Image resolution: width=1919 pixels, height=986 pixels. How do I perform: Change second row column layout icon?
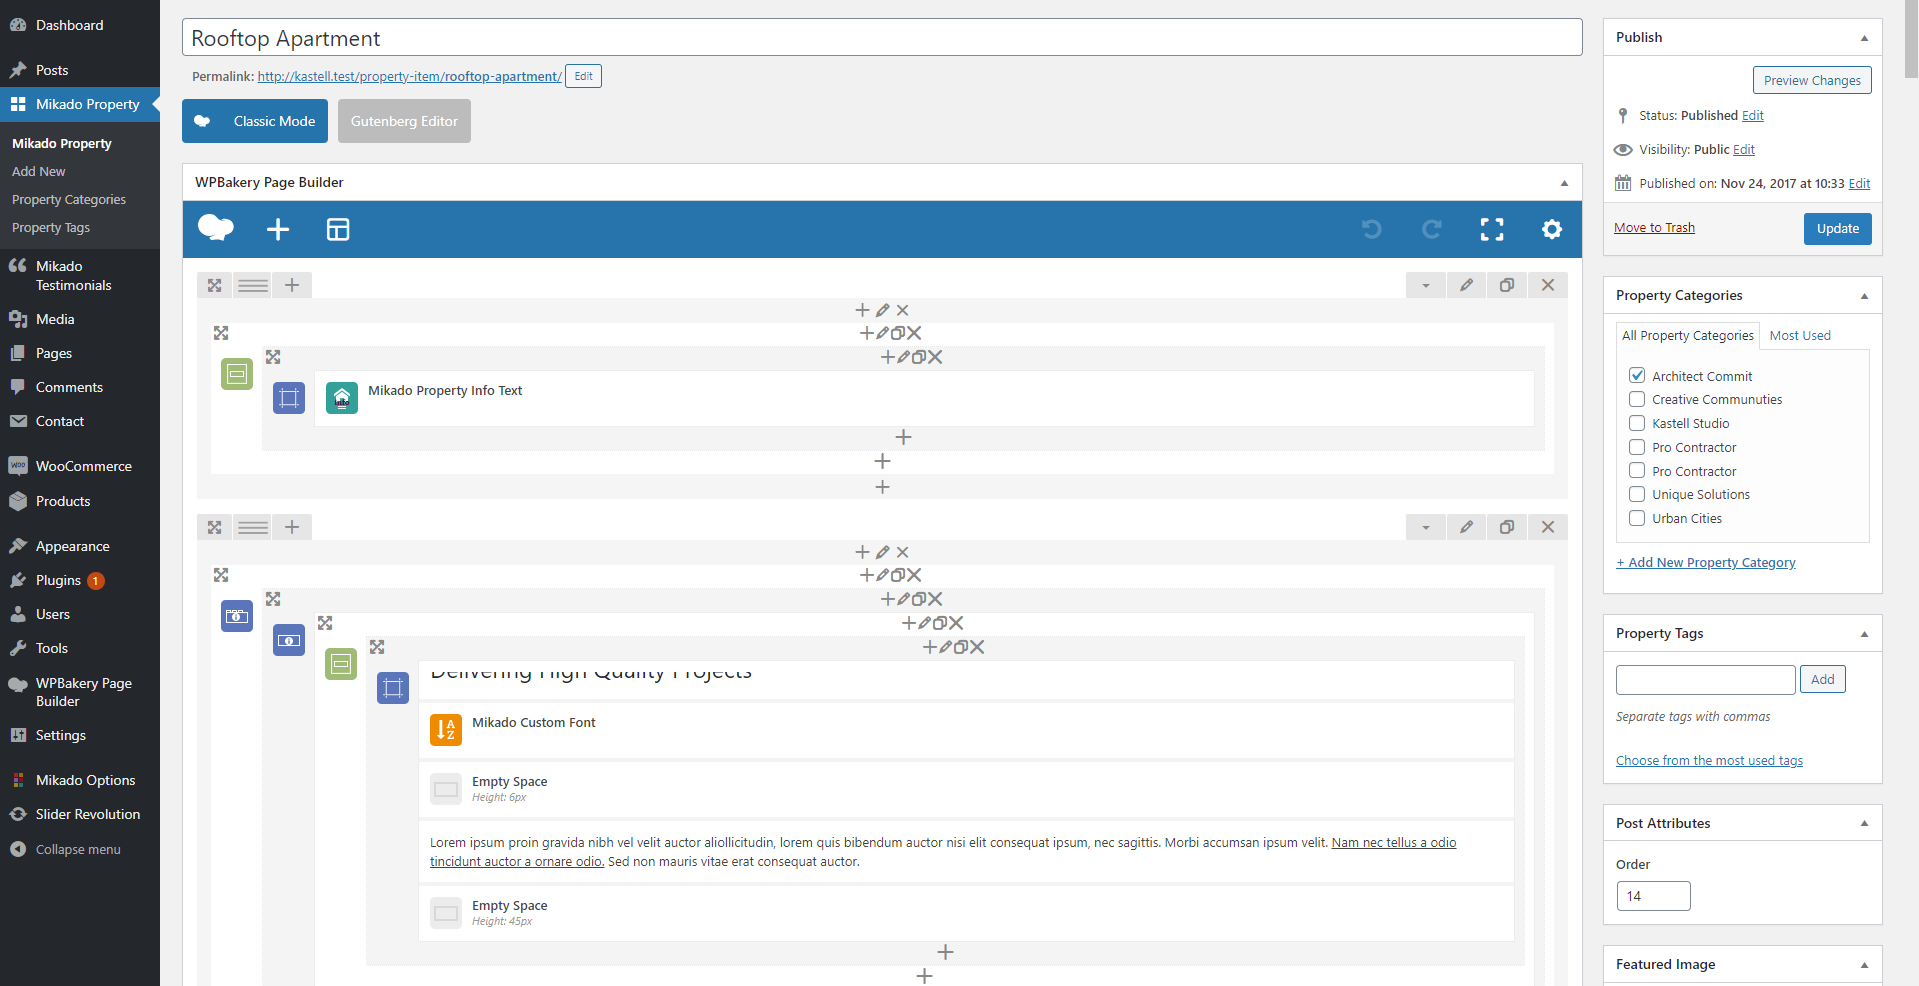click(x=253, y=527)
